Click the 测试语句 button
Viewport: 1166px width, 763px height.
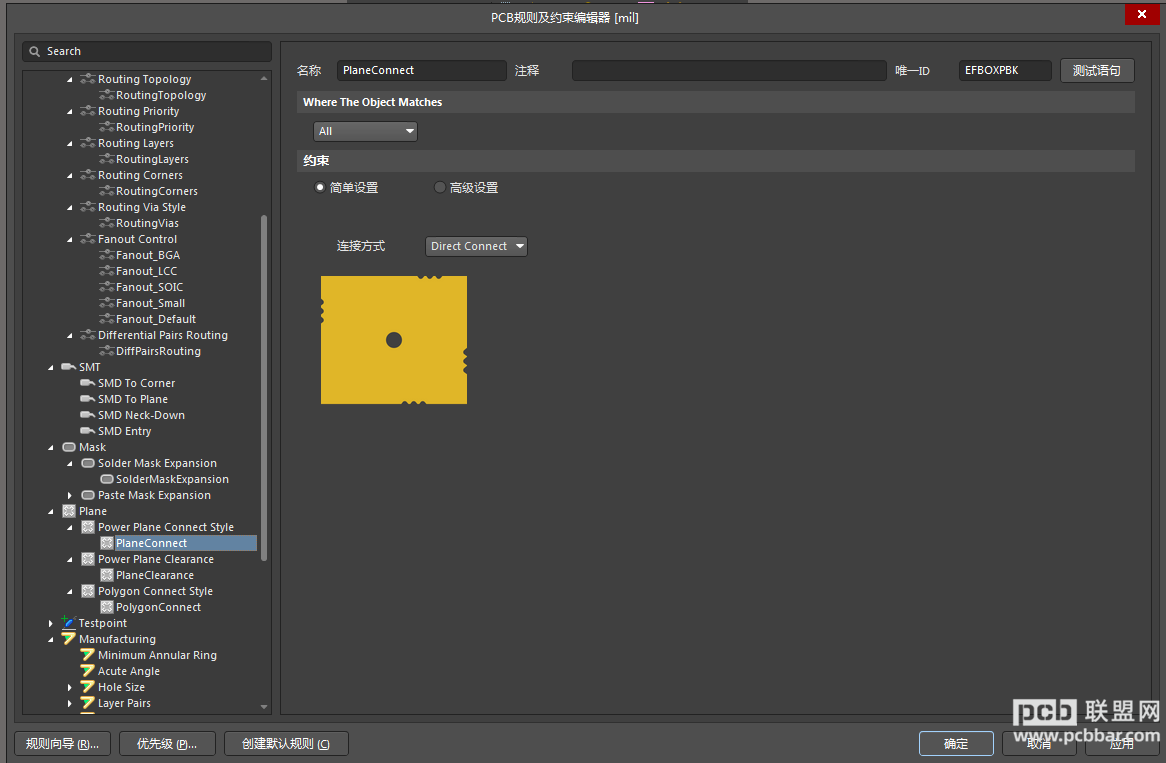(1096, 71)
